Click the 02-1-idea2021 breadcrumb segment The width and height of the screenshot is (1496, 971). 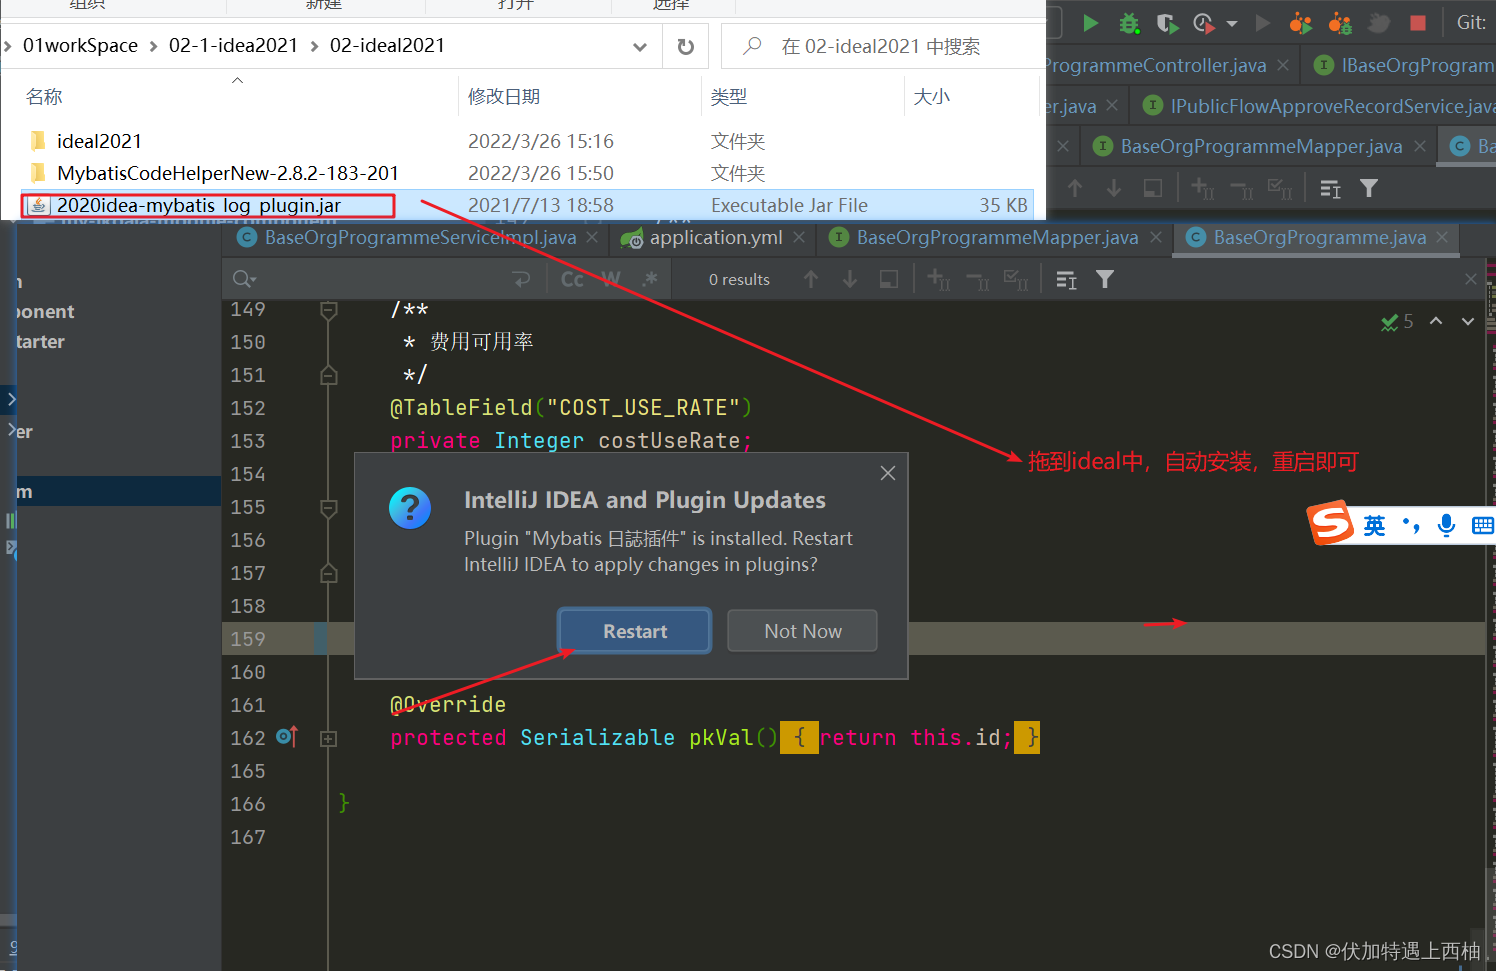[233, 45]
